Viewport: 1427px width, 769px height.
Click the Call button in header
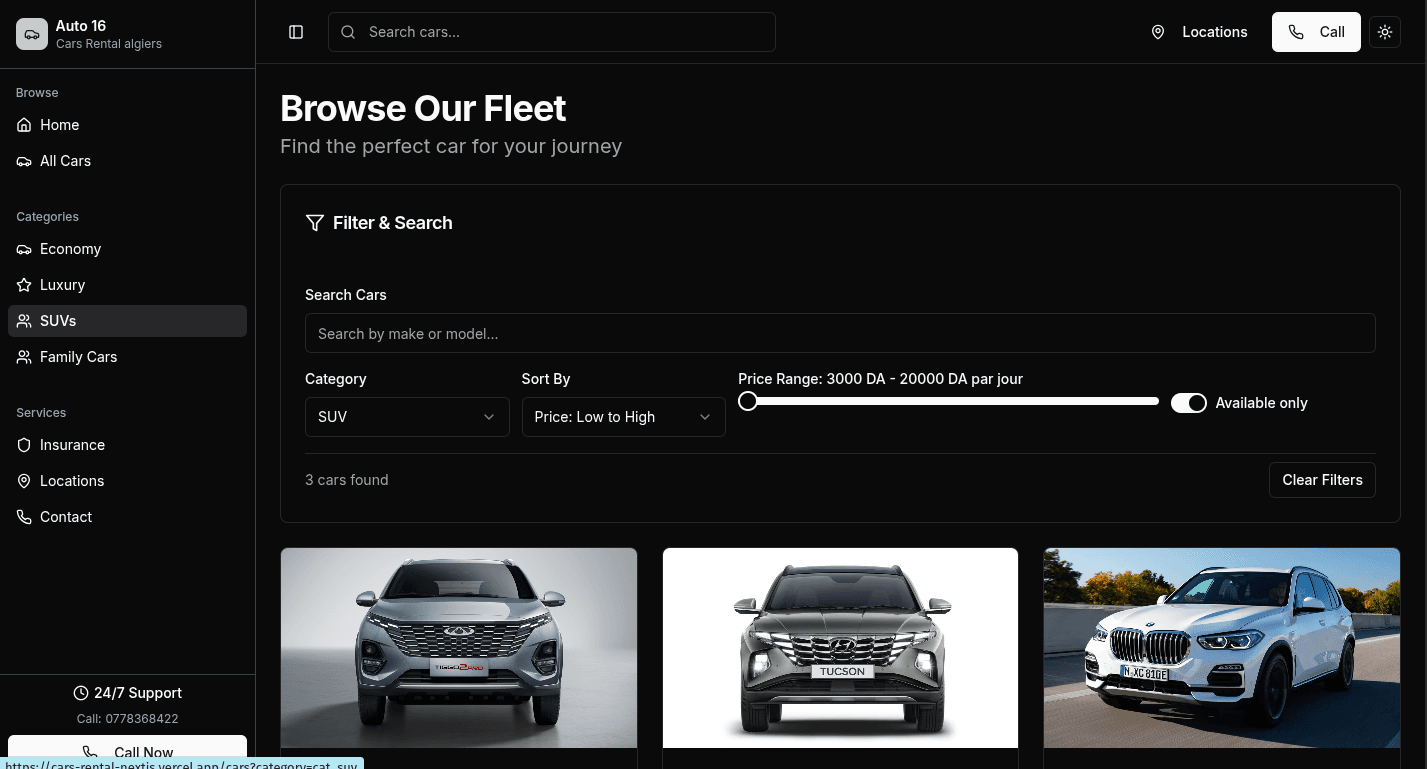tap(1316, 32)
